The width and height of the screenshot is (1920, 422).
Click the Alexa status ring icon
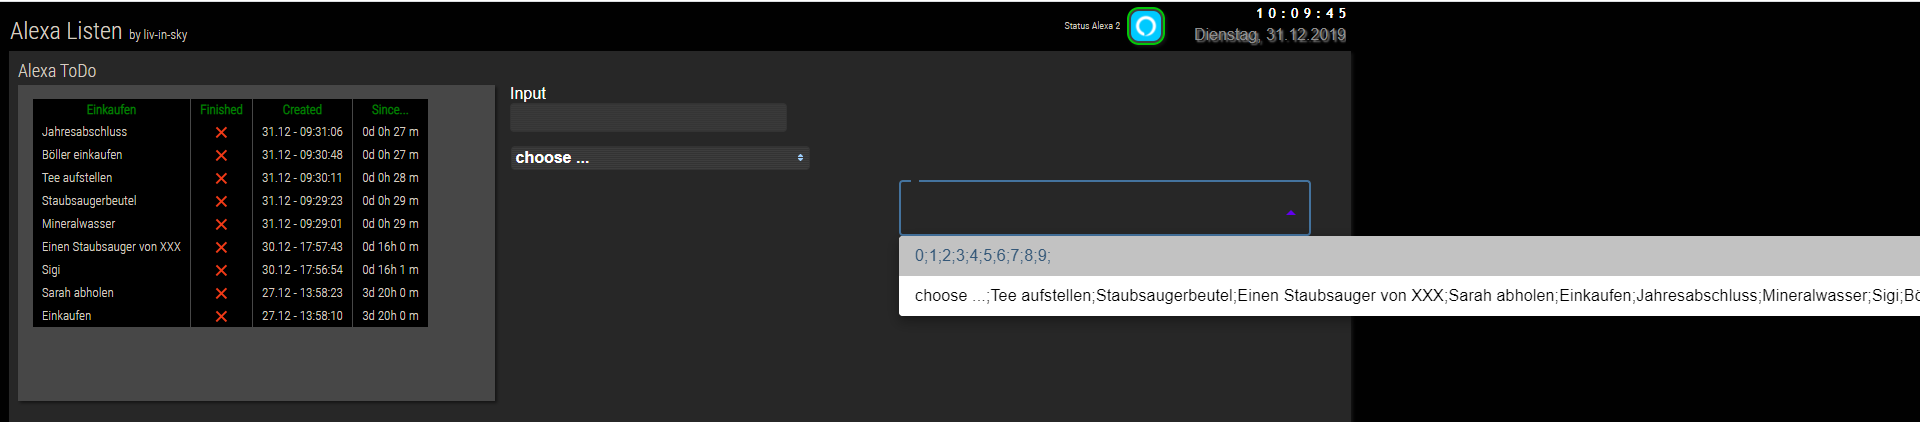tap(1146, 26)
